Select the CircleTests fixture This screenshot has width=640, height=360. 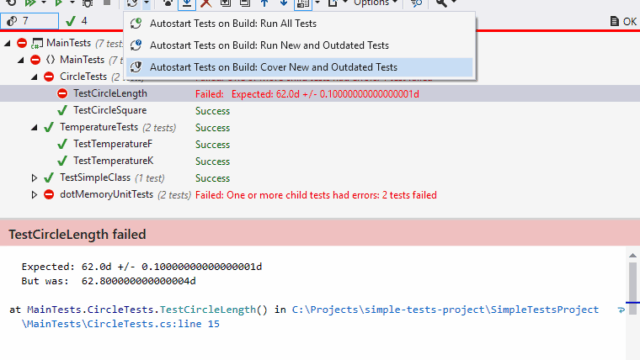[83, 76]
